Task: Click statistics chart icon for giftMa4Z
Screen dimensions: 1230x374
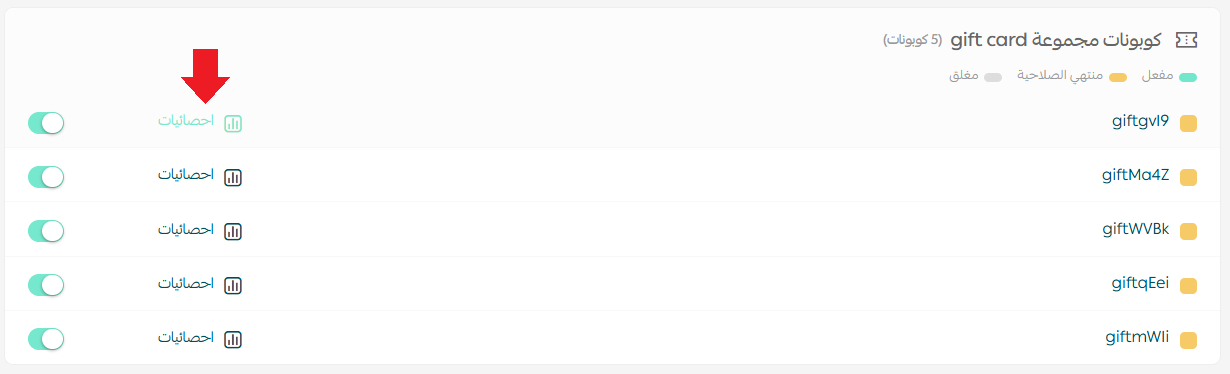Action: click(233, 177)
